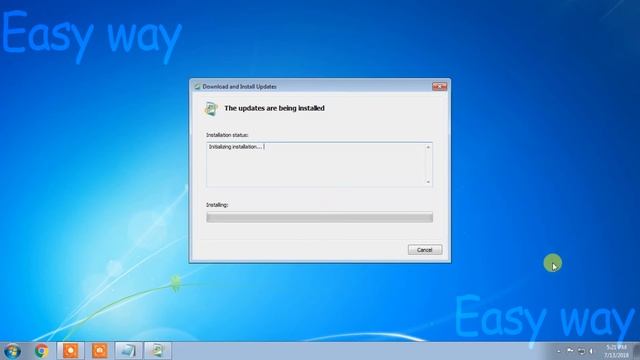The height and width of the screenshot is (360, 640).
Task: Click the taskbar clock and date
Action: pos(616,351)
